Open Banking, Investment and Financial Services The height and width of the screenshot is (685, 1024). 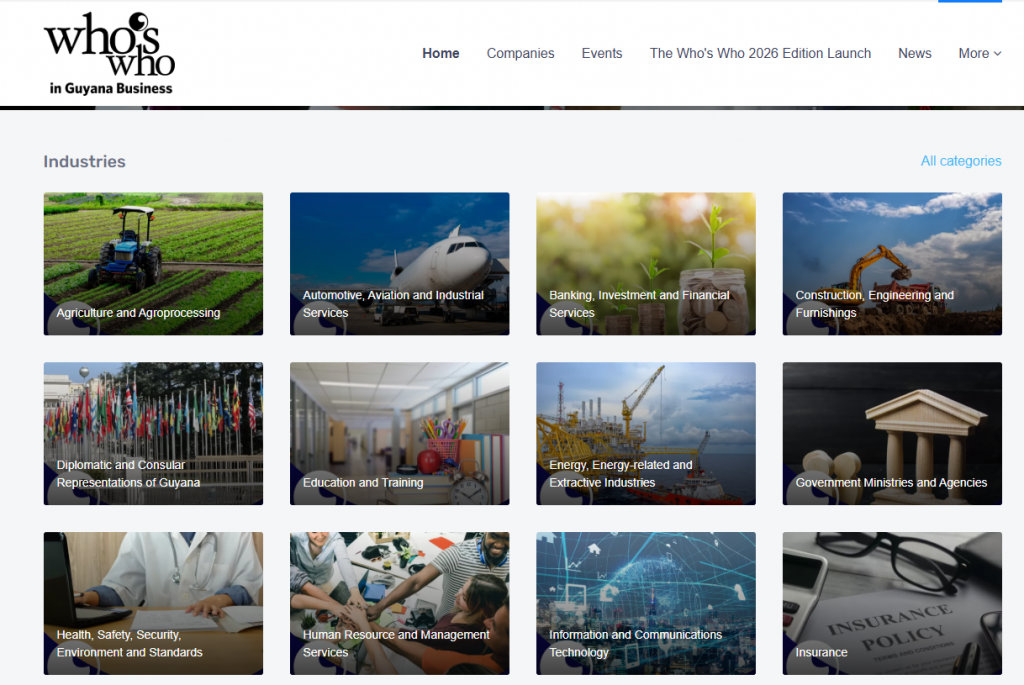(x=645, y=264)
